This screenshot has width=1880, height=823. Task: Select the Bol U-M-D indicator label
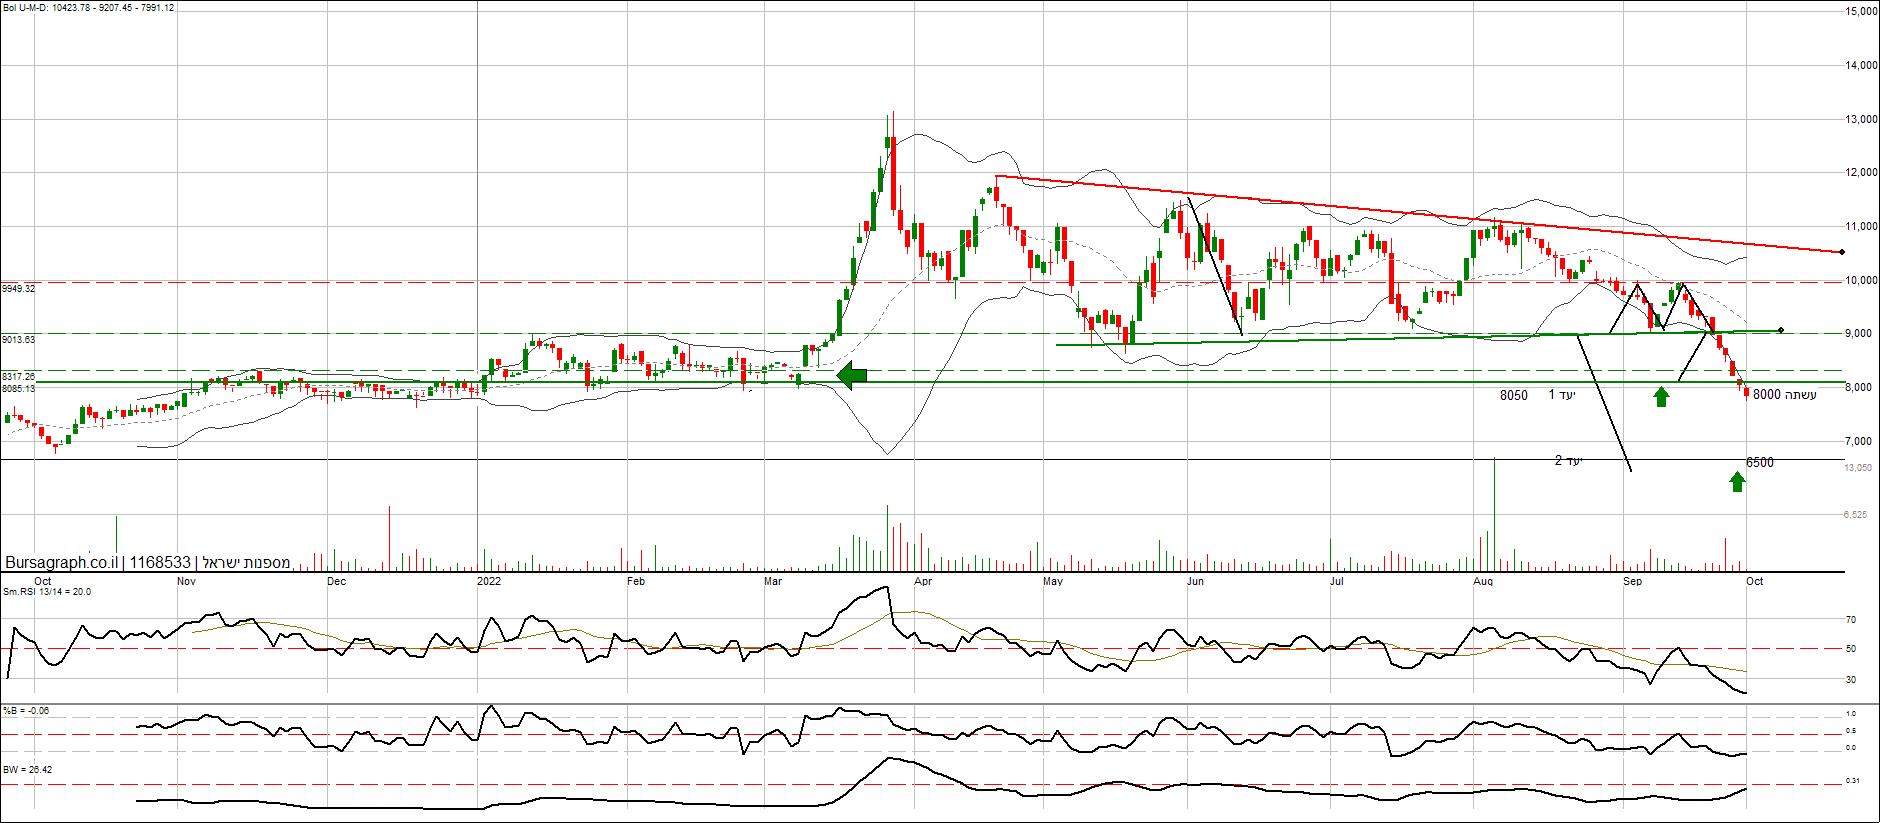pos(89,8)
